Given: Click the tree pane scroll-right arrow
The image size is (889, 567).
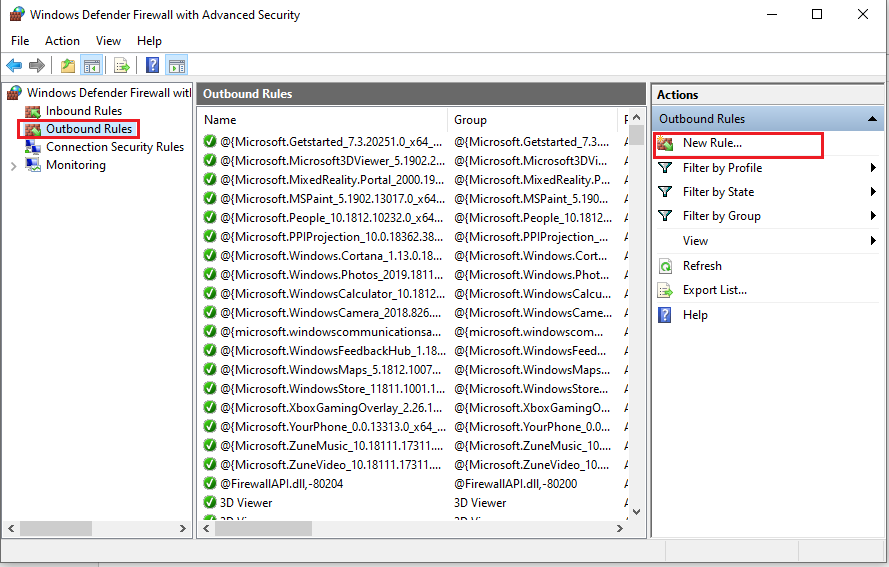Looking at the screenshot, I should 183,528.
